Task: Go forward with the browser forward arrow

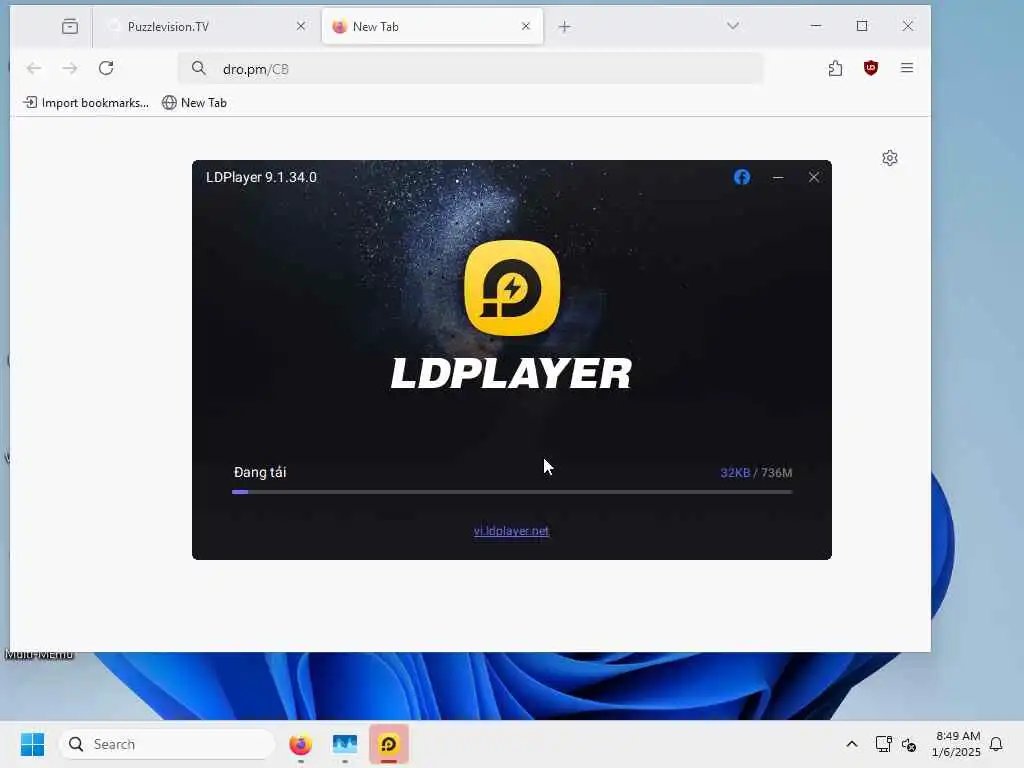Action: coord(70,68)
